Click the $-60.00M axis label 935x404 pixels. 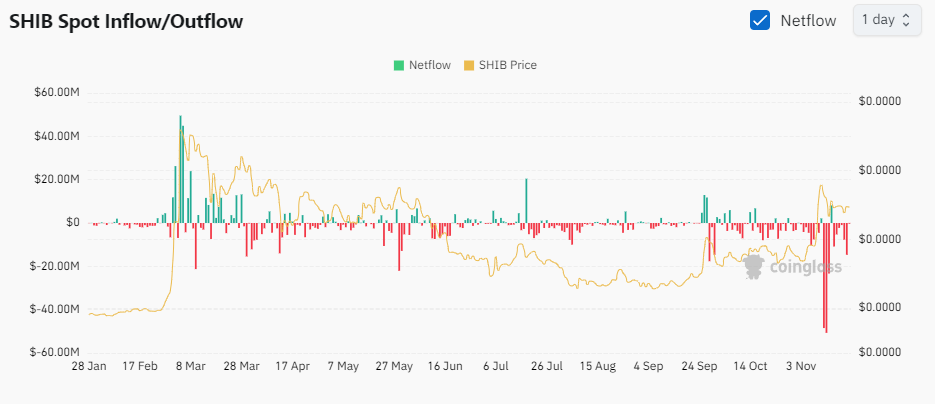click(55, 352)
